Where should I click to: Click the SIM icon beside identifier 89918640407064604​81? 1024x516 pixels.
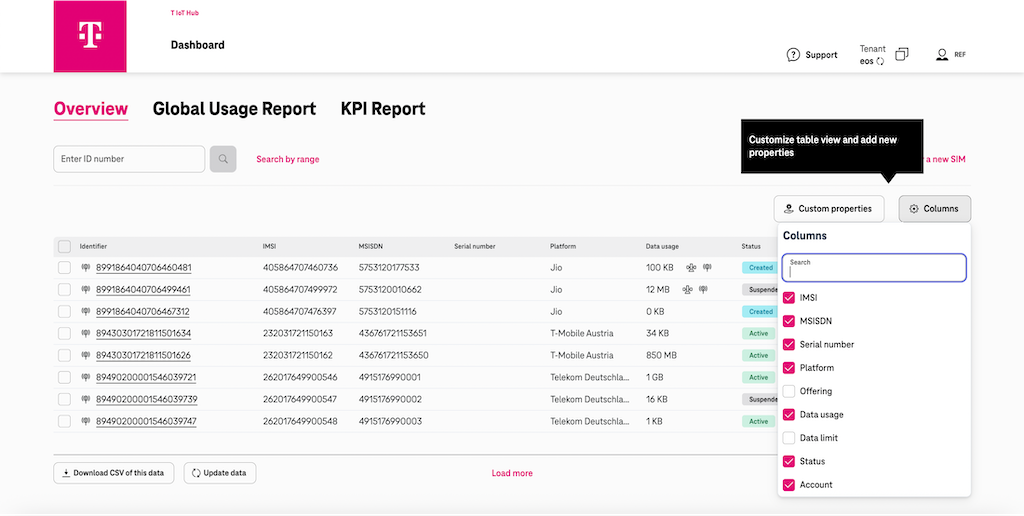pos(84,268)
